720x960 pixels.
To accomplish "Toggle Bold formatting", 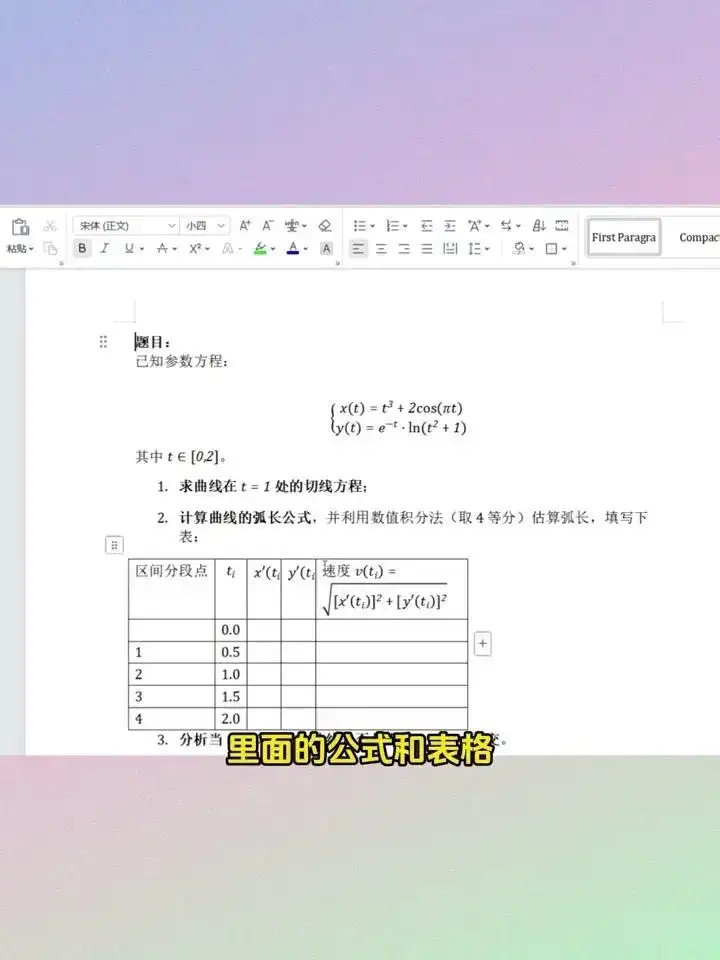I will 82,249.
